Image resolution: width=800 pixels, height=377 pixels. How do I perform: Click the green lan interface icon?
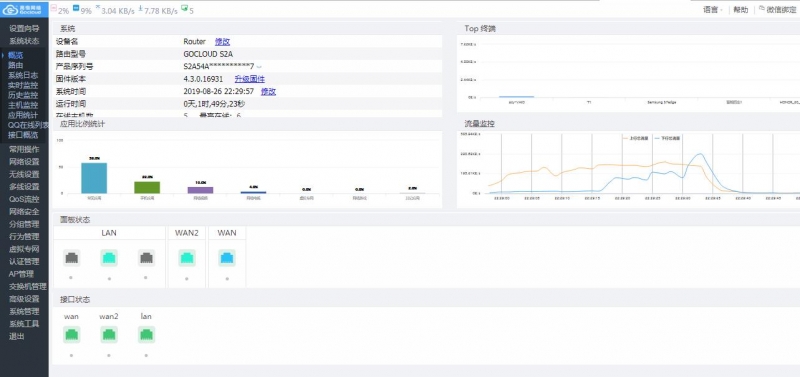146,335
